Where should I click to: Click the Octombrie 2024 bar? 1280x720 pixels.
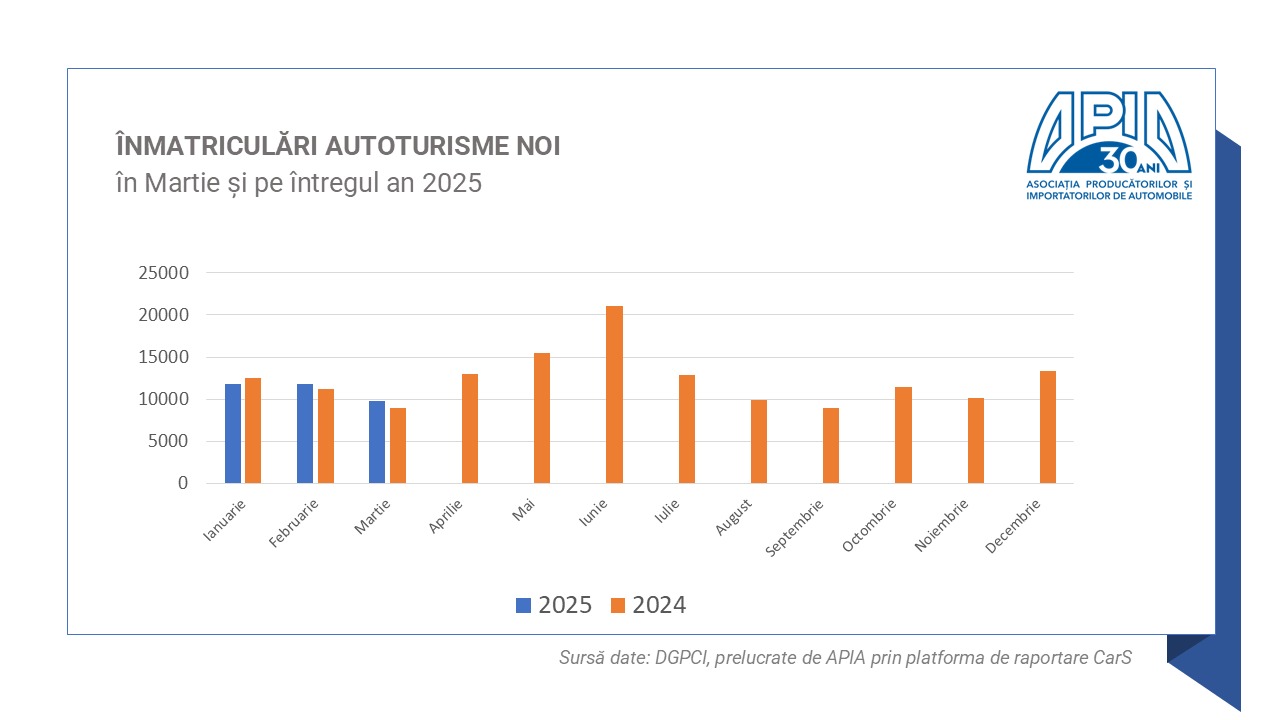[x=903, y=435]
